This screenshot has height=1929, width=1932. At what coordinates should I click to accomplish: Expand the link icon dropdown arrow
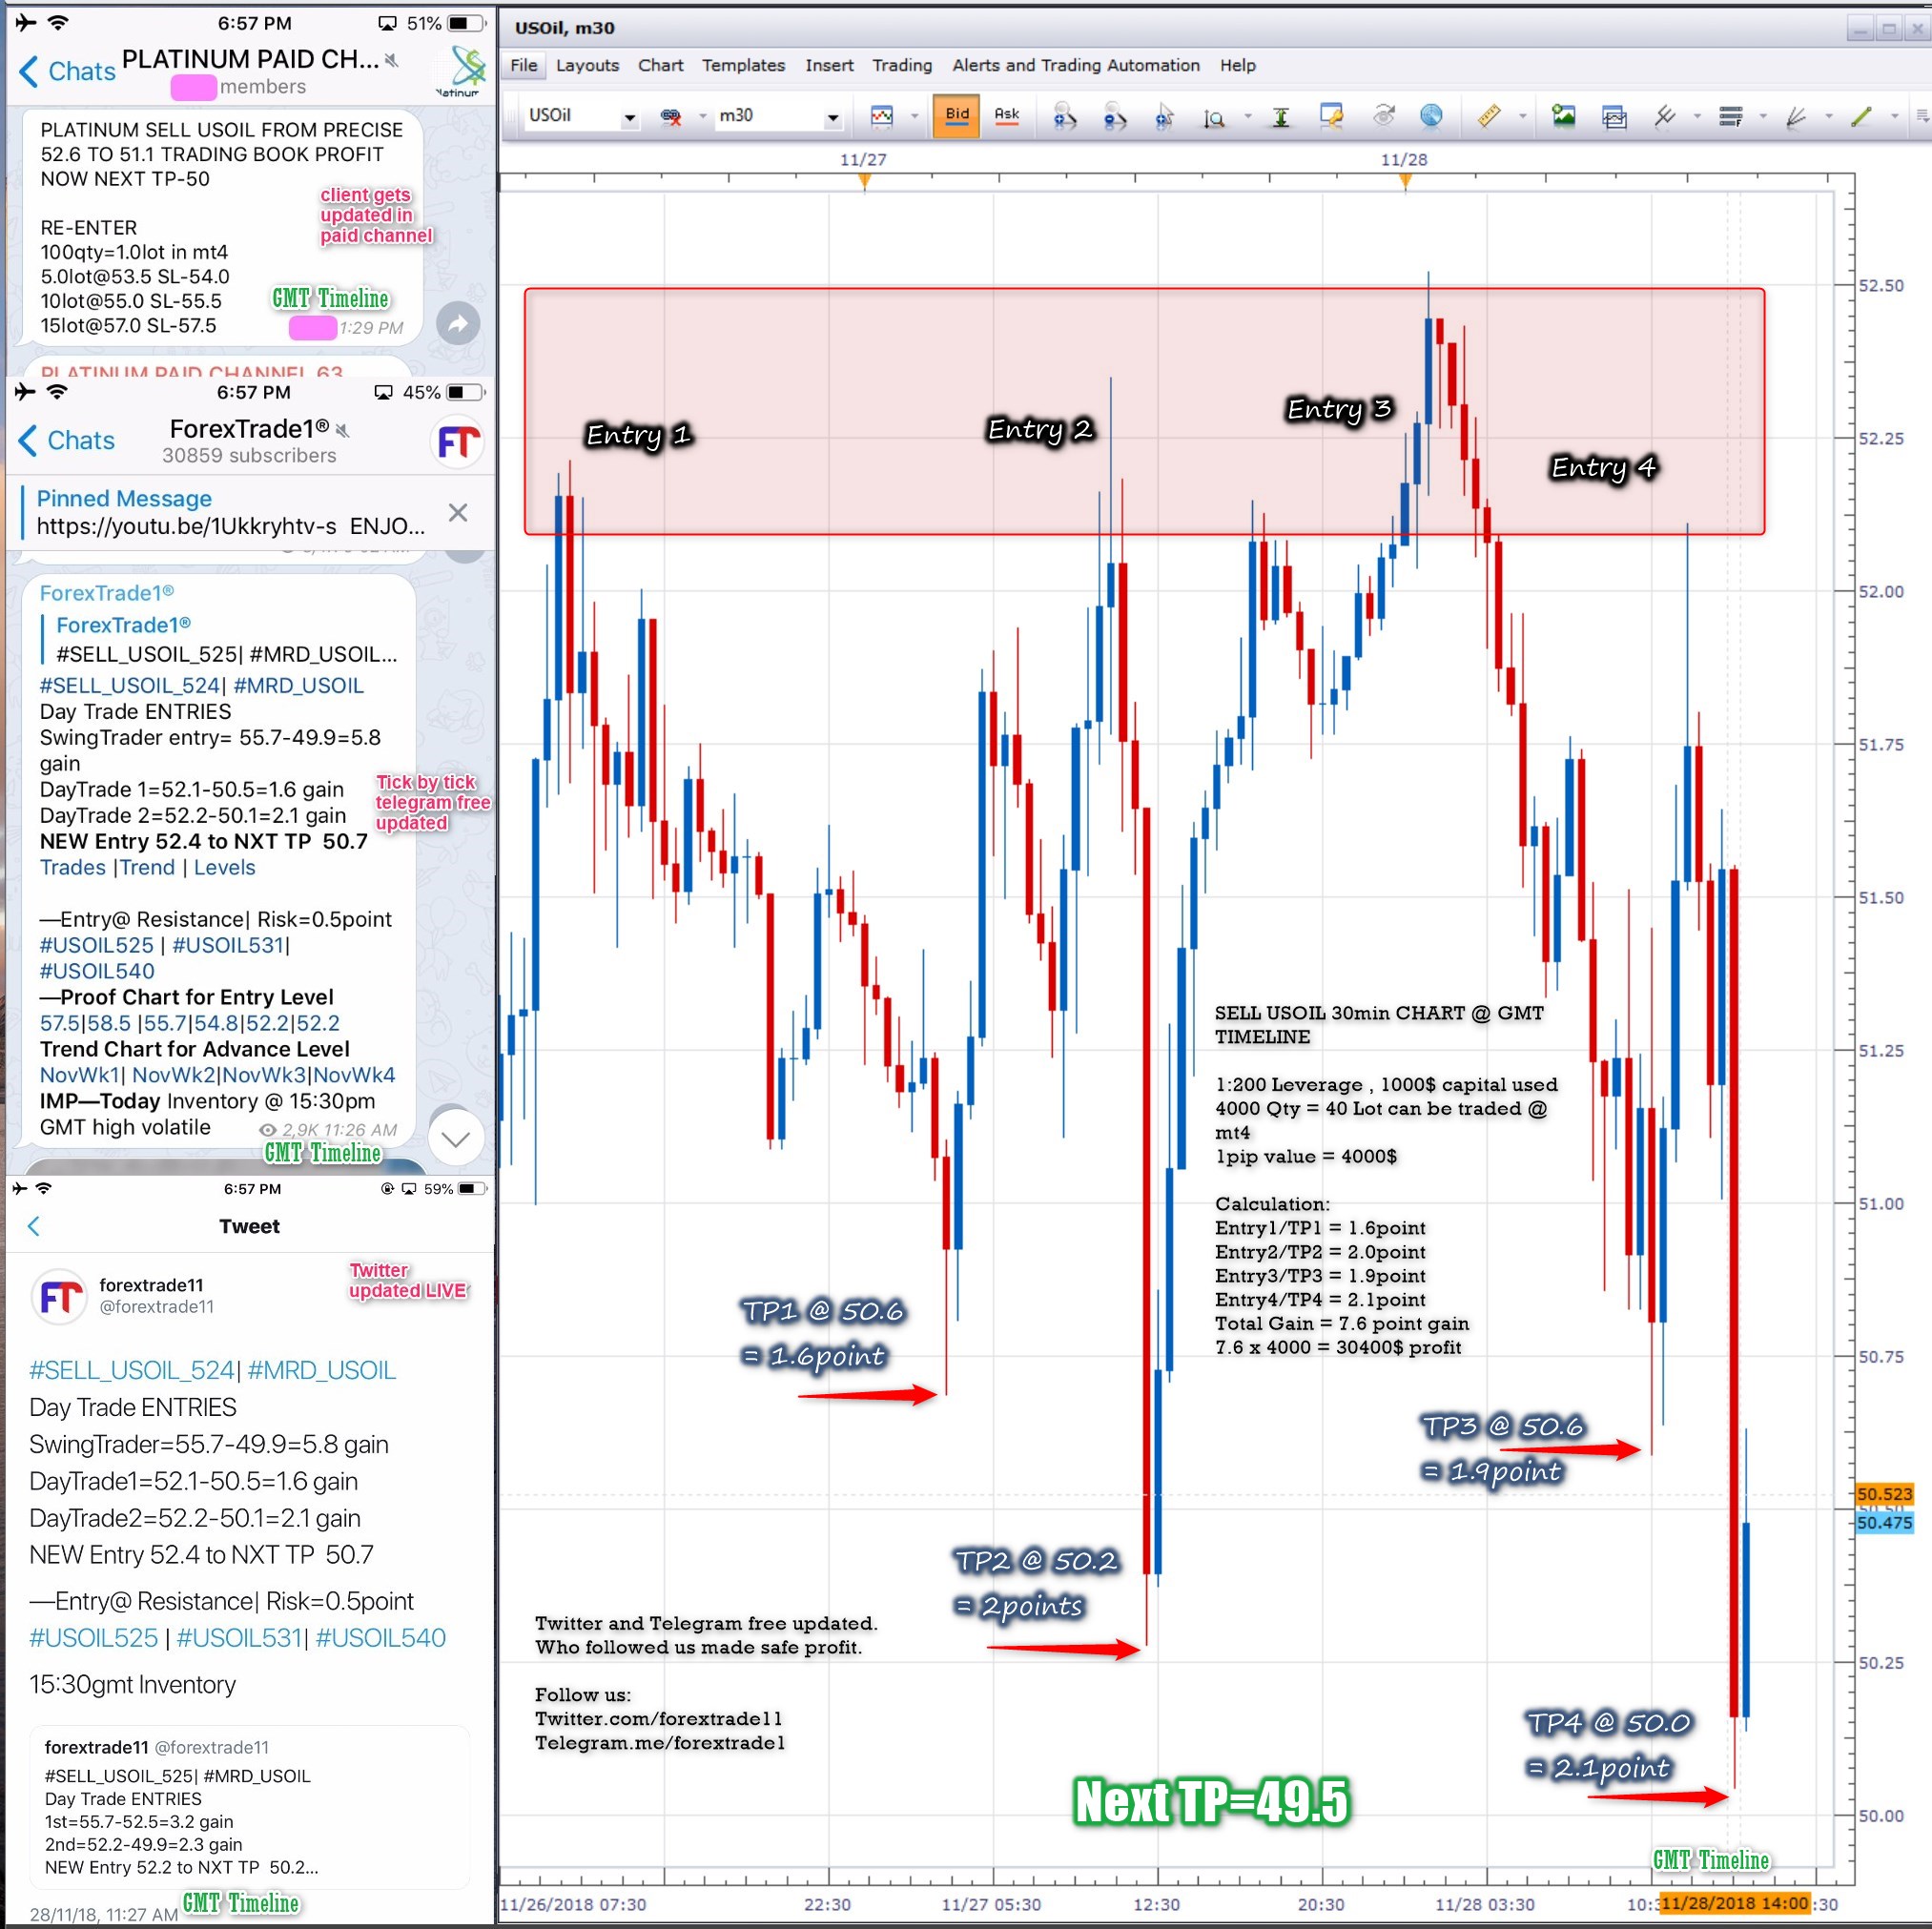click(702, 117)
